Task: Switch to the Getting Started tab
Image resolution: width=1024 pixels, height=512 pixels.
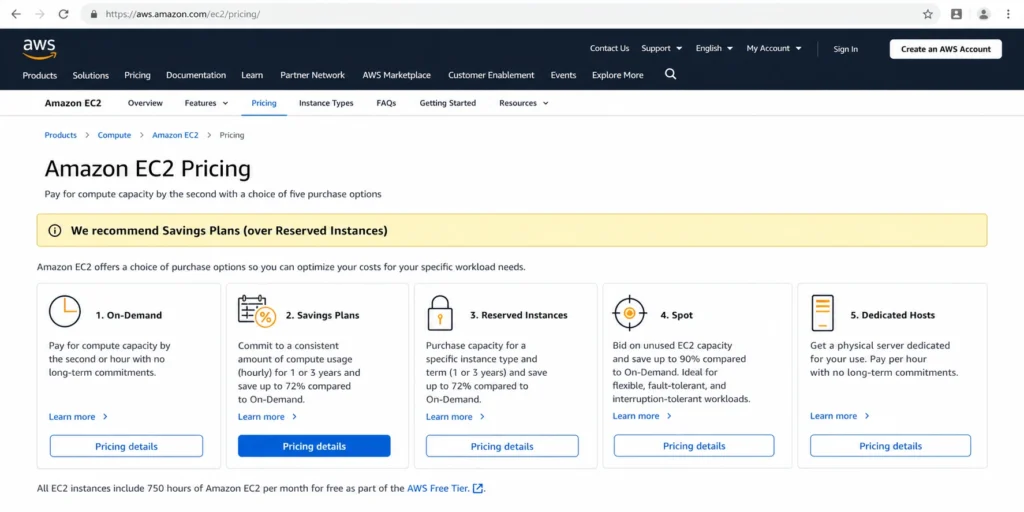Action: pyautogui.click(x=447, y=103)
